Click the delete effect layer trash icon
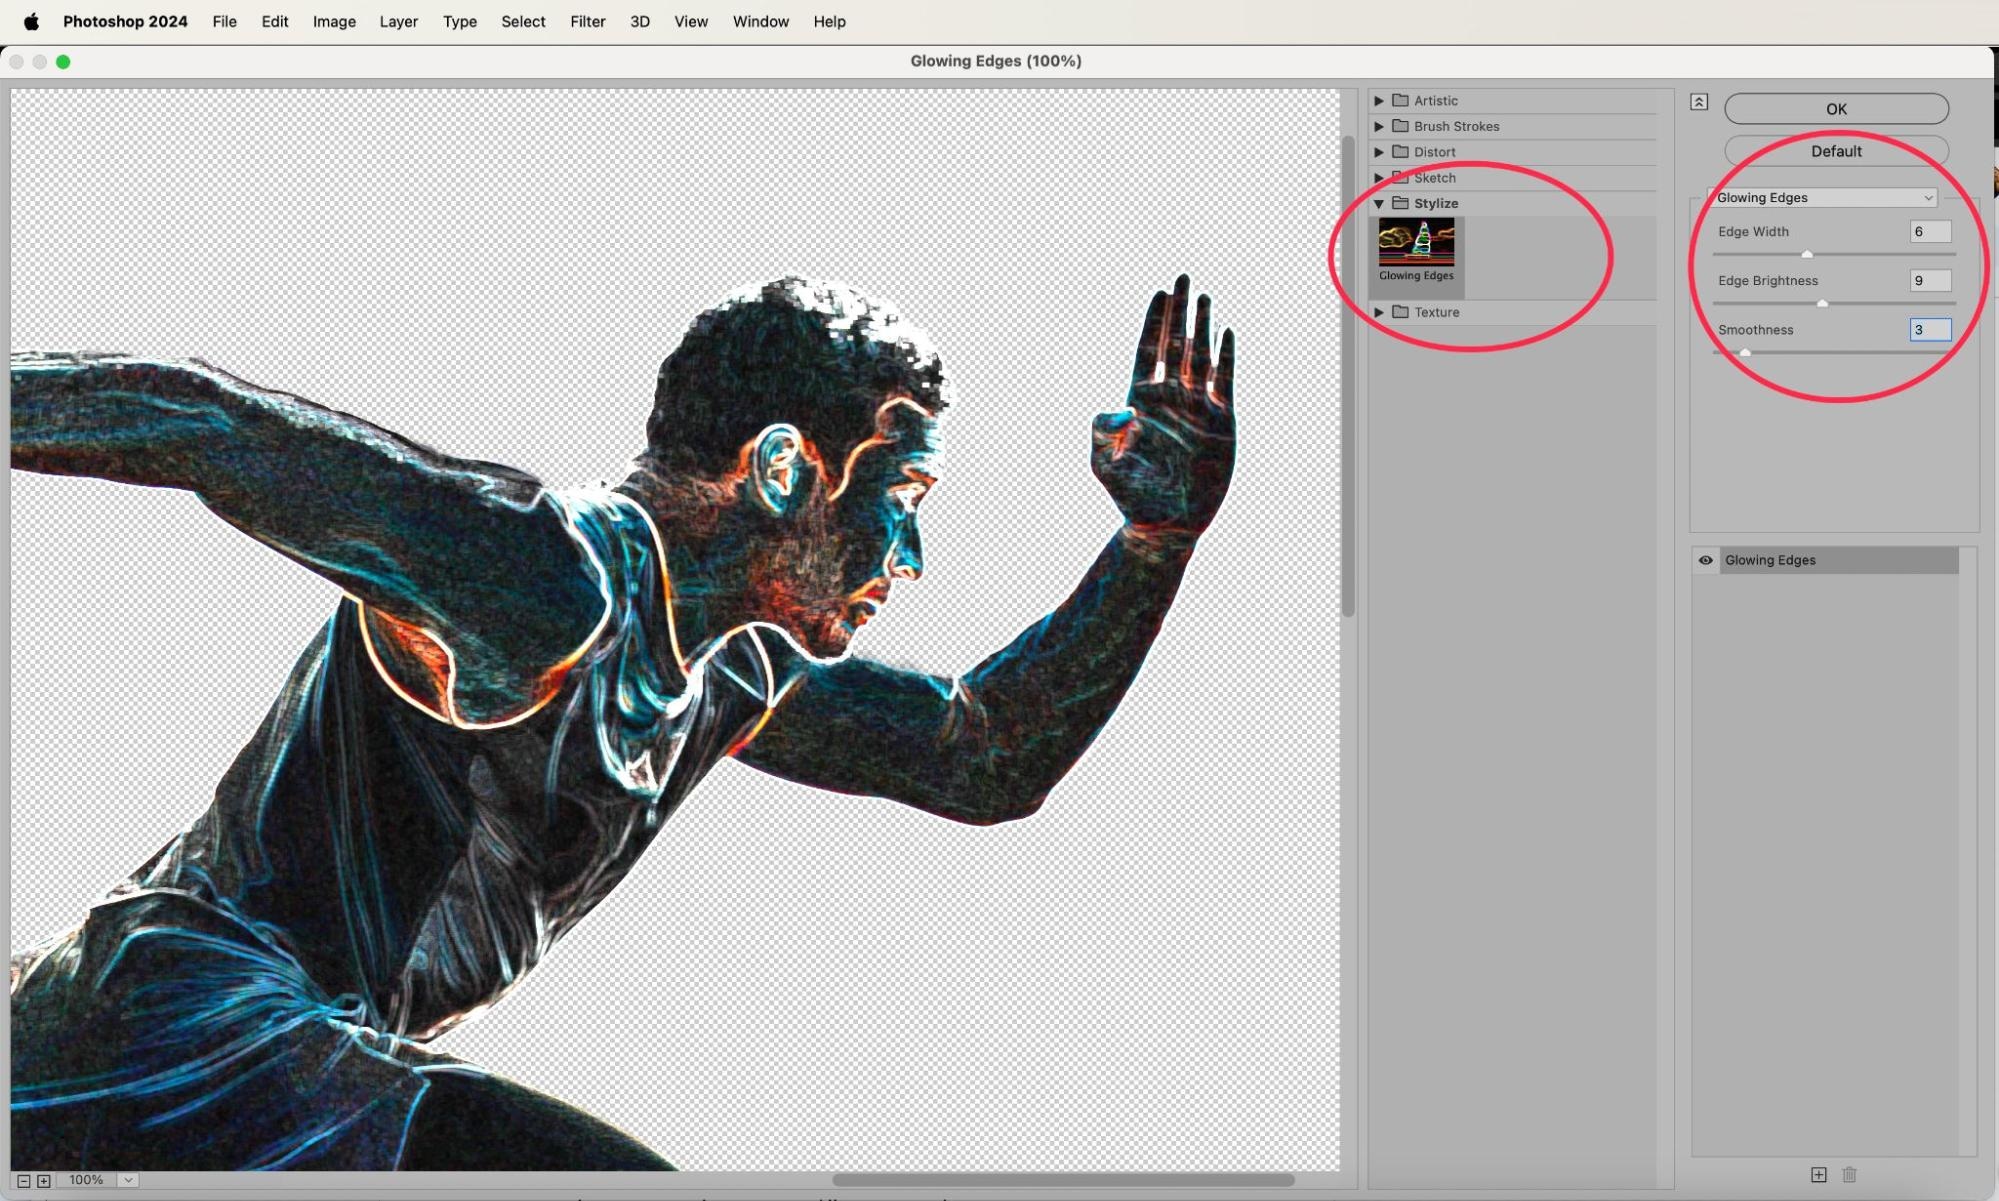Screen dimensions: 1999x1201 1849,1174
